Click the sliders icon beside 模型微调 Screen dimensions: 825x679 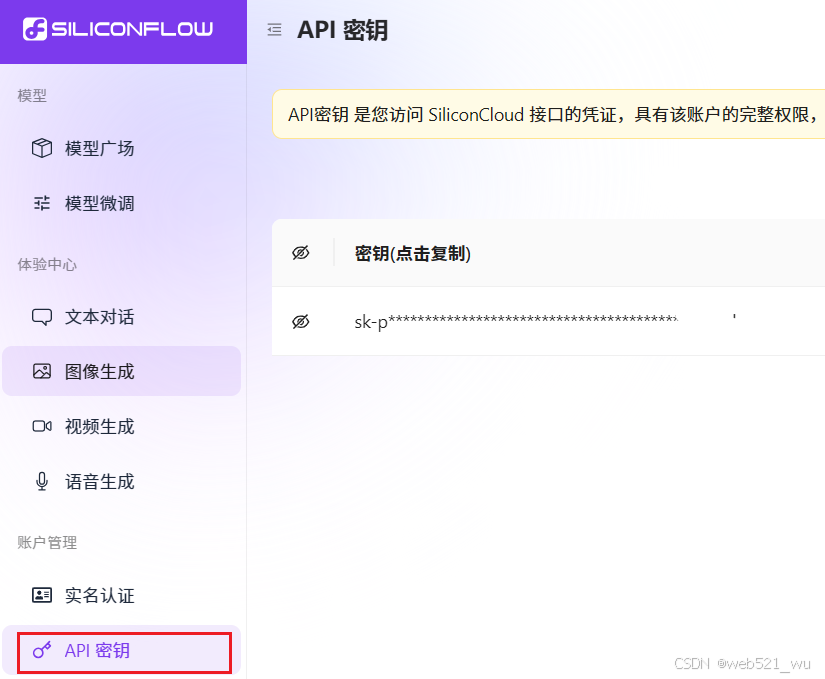coord(42,203)
